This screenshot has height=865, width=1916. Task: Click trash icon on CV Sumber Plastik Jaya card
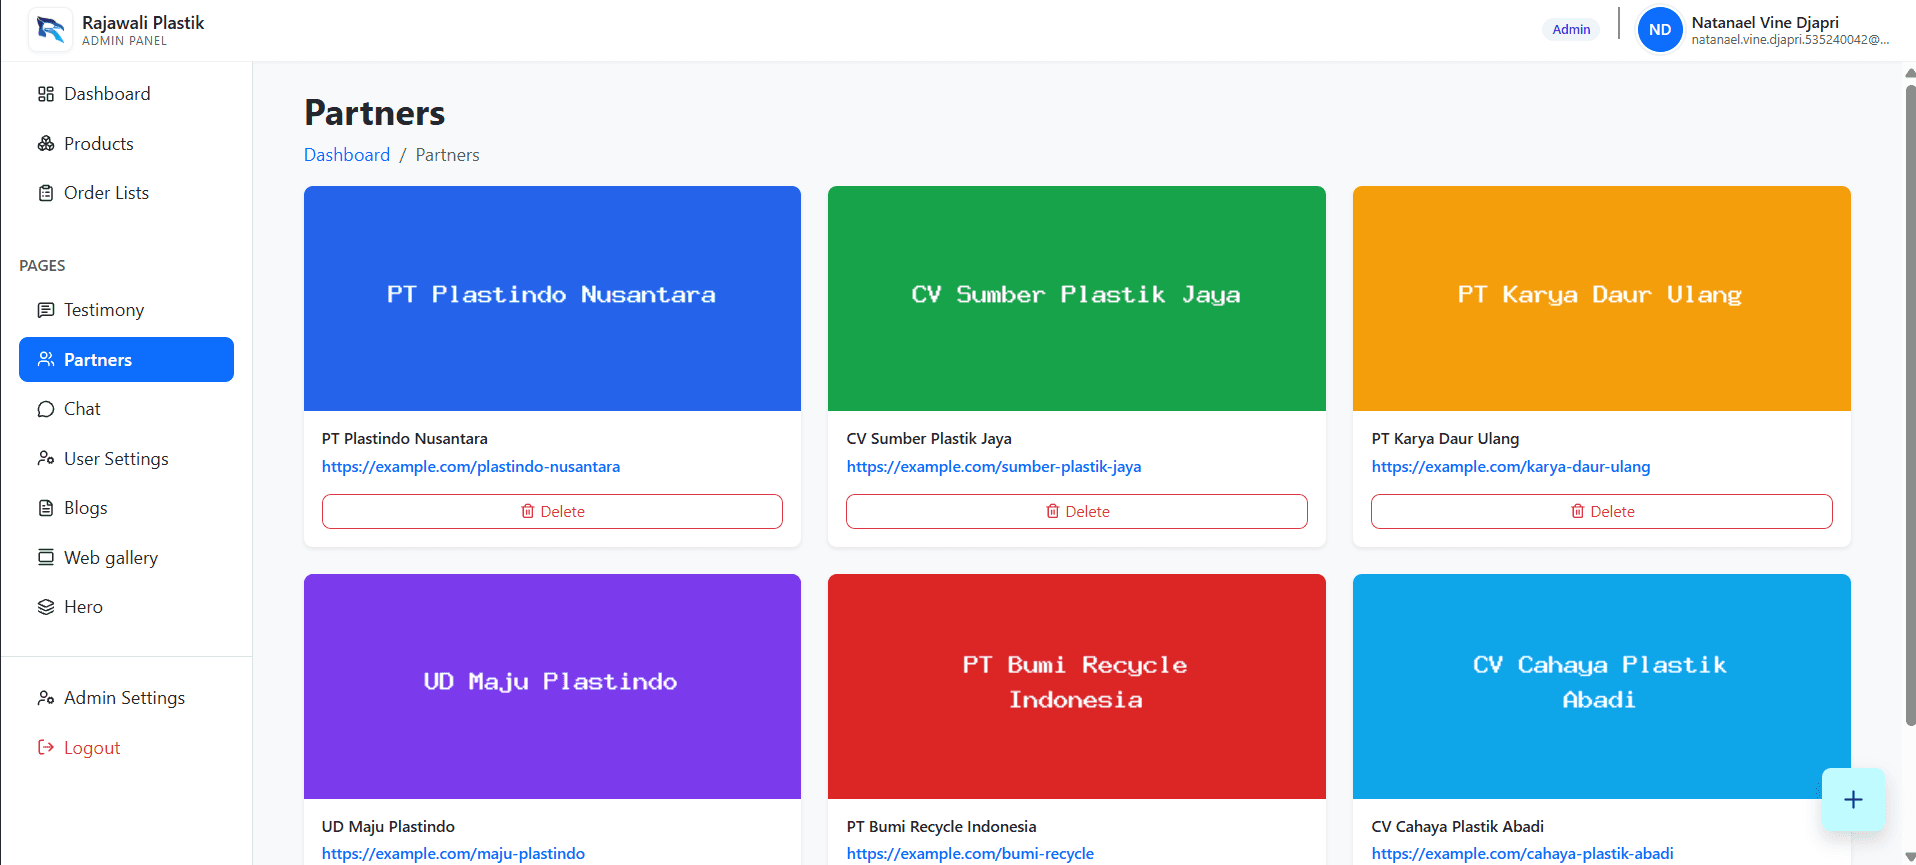(1053, 511)
